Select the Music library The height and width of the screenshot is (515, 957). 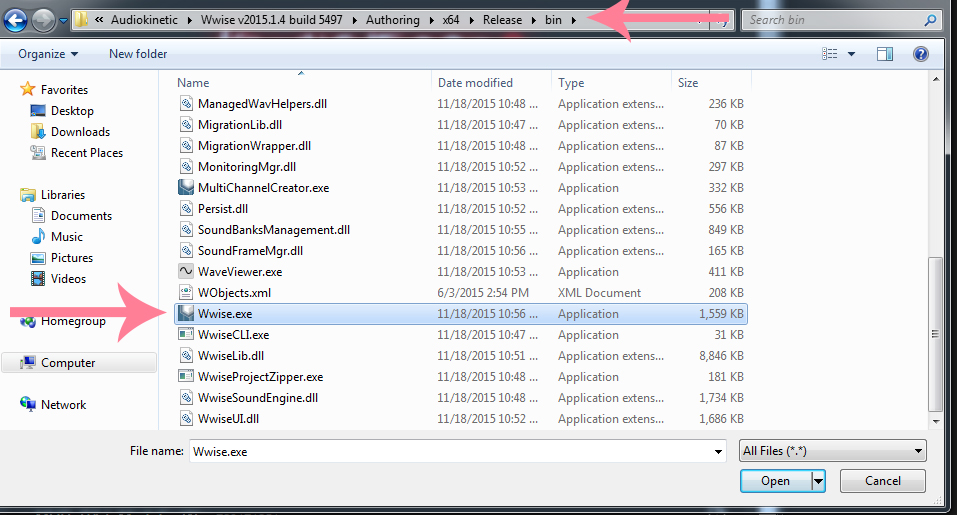(67, 237)
